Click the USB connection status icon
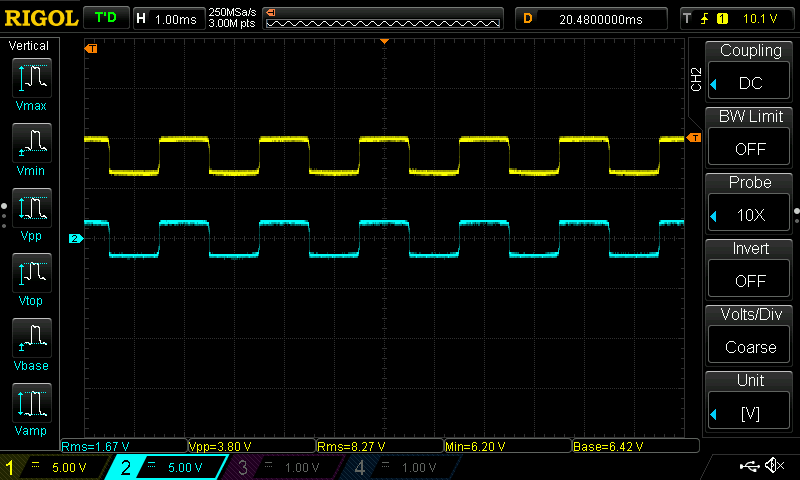Screen dimensions: 800x480 click(x=749, y=466)
